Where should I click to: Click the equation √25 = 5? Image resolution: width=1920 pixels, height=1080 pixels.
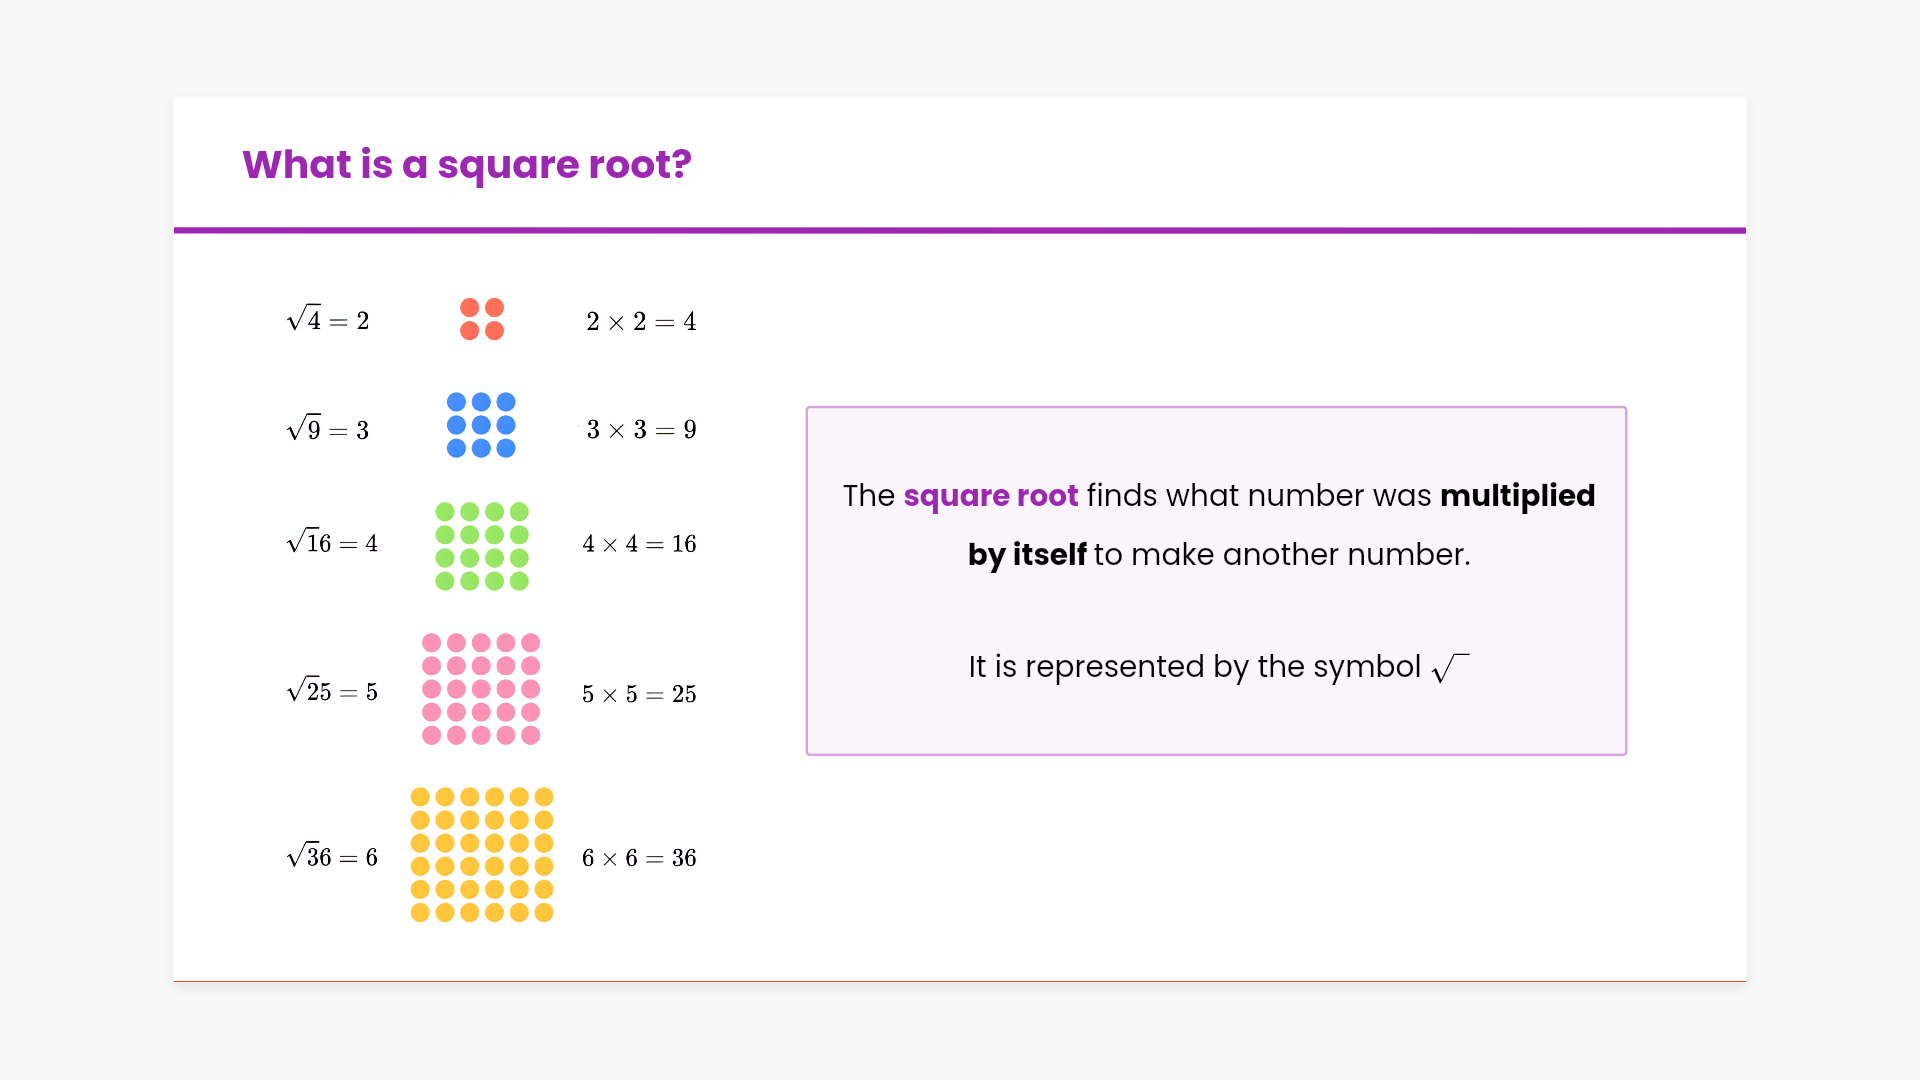(332, 691)
